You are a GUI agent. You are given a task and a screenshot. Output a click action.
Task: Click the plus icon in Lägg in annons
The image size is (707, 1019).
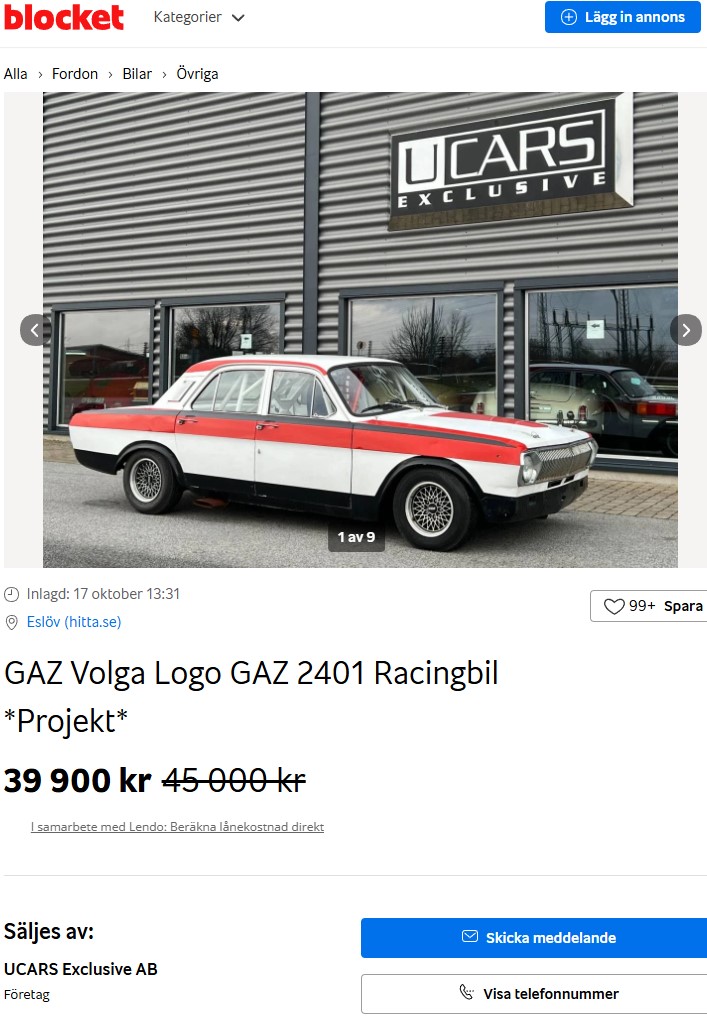click(569, 17)
